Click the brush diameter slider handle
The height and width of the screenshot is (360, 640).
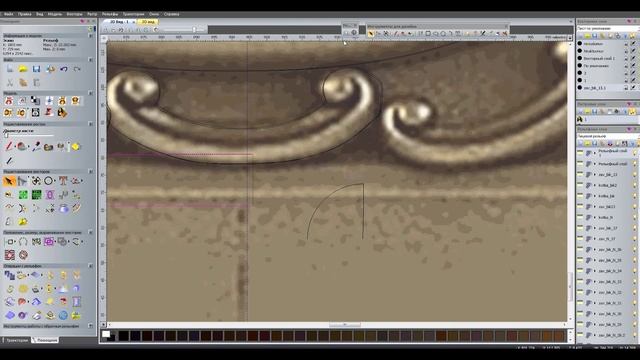tap(7, 135)
